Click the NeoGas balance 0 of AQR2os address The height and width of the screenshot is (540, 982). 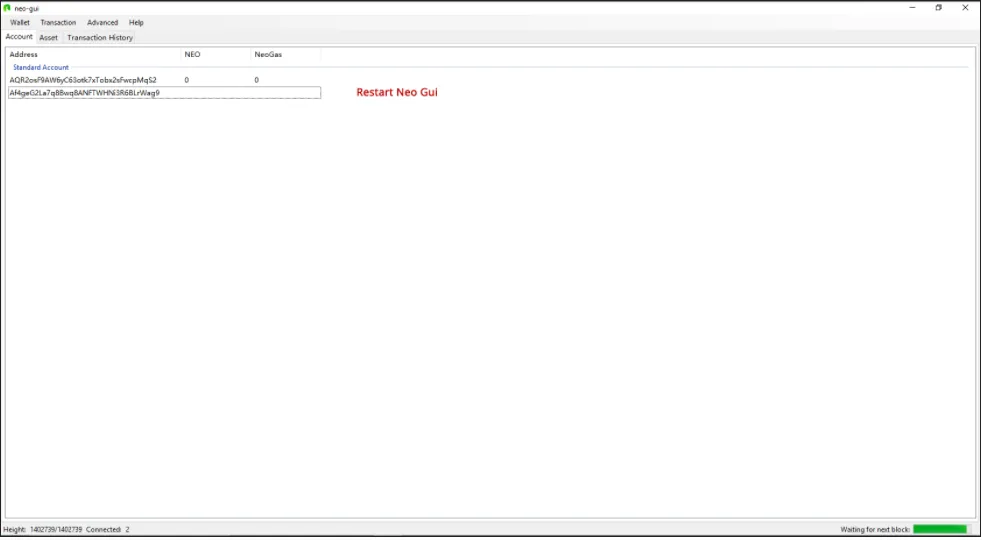[257, 80]
